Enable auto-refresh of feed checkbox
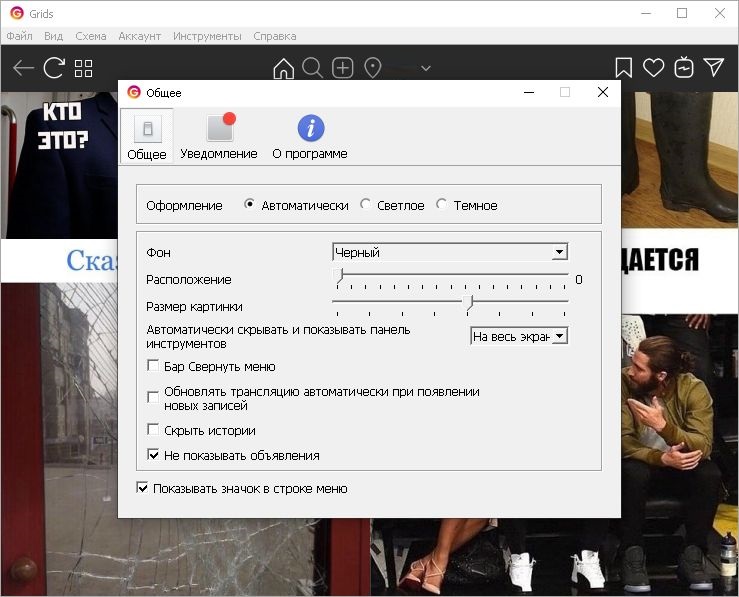The width and height of the screenshot is (739, 597). 153,397
